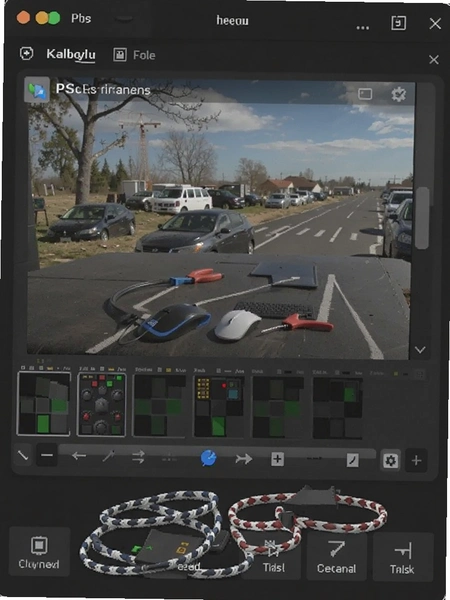Click the diagonal line tool in bottom toolbar
The image size is (450, 600).
click(23, 456)
